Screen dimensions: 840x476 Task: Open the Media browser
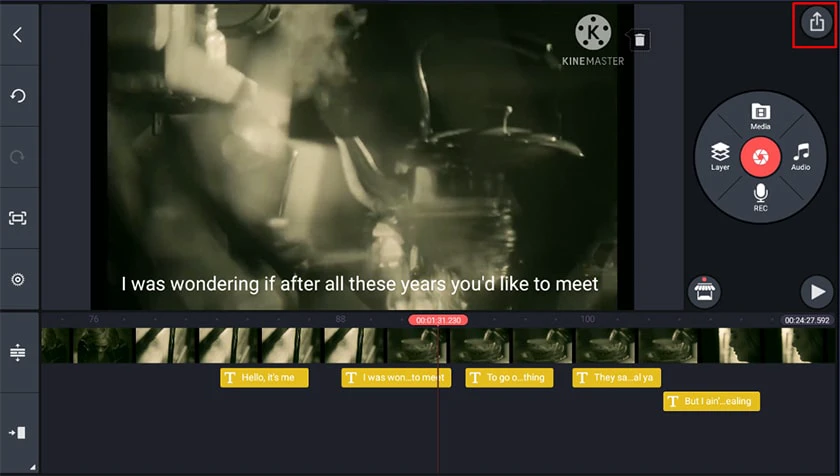(760, 116)
